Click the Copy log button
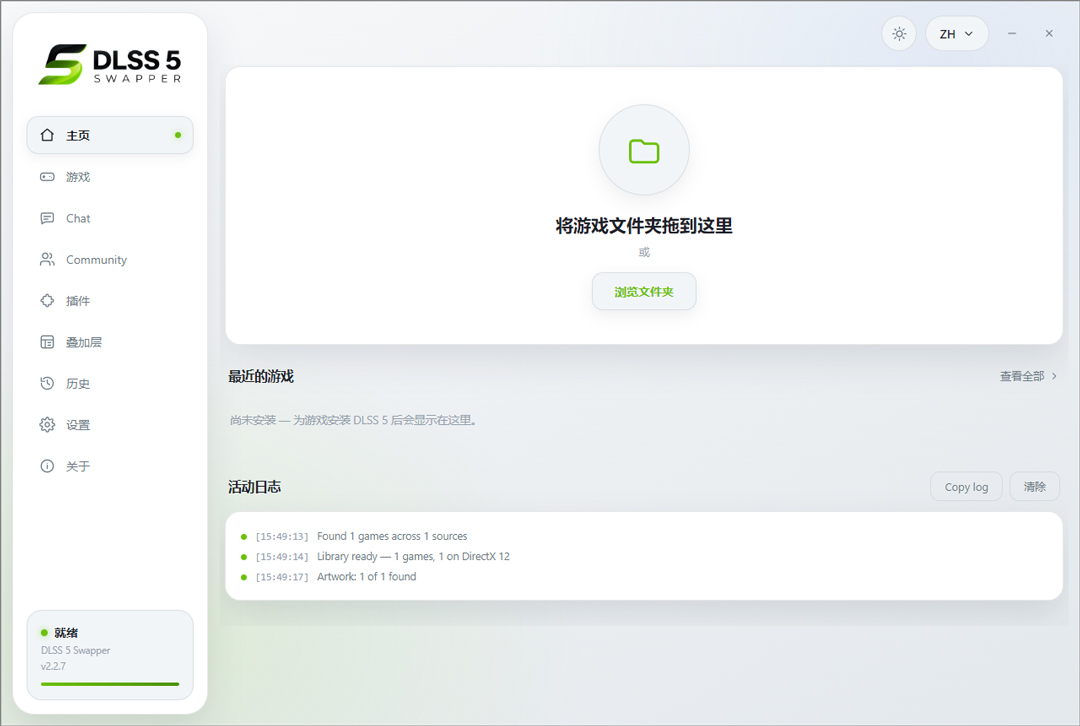This screenshot has height=726, width=1080. point(966,487)
